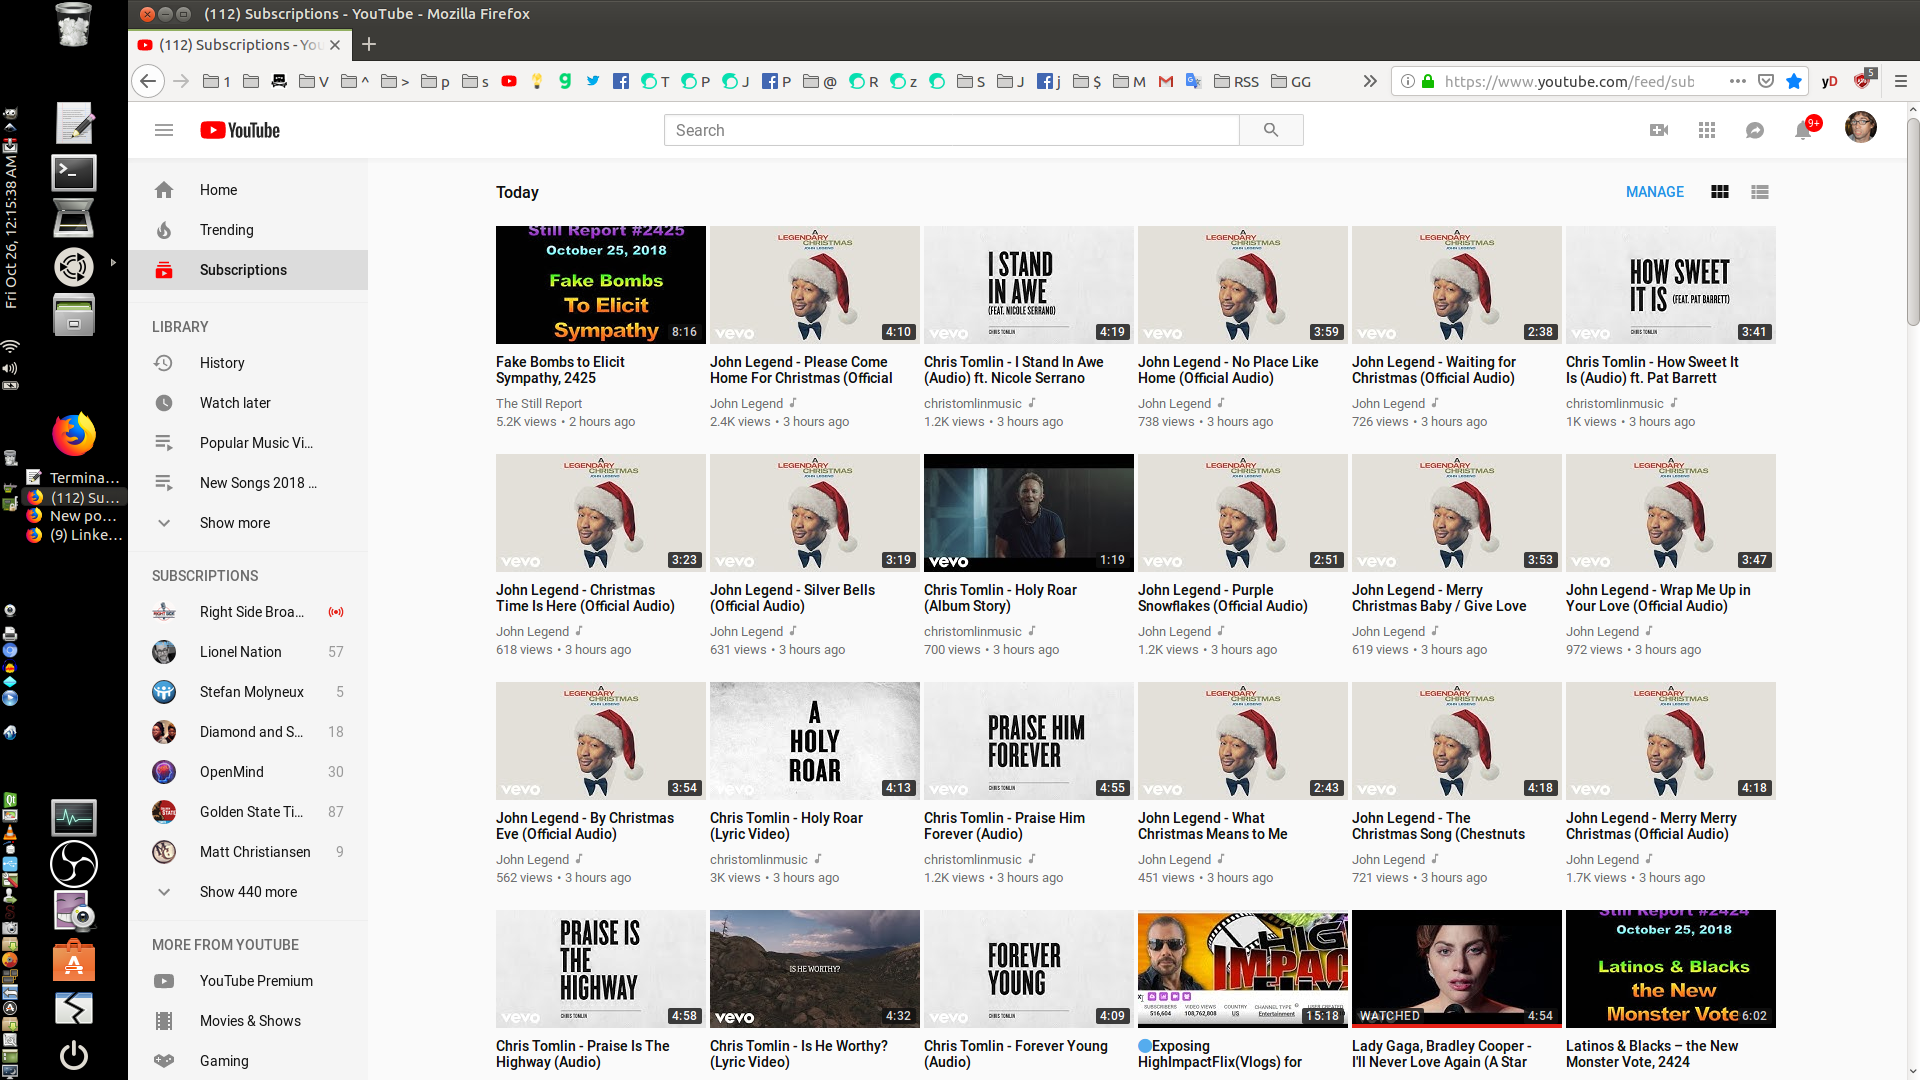
Task: Open Matt Christiansen subscription channel
Action: click(x=248, y=852)
